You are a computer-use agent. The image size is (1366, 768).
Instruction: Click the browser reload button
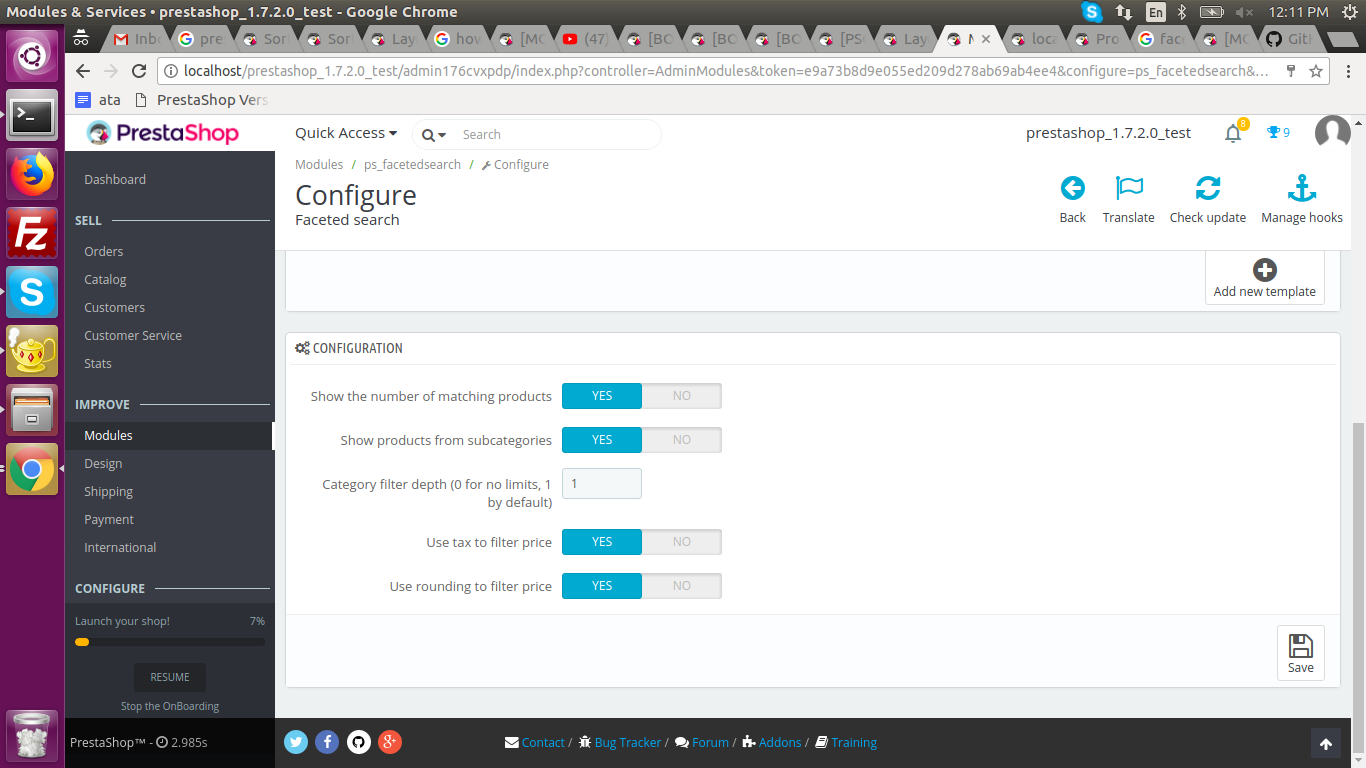coord(139,71)
